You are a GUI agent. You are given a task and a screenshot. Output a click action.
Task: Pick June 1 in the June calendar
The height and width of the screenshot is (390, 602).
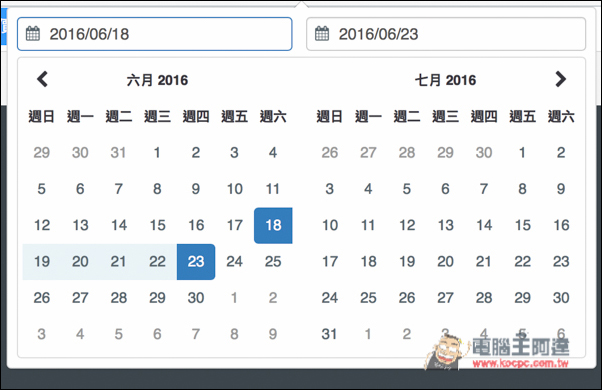[157, 153]
